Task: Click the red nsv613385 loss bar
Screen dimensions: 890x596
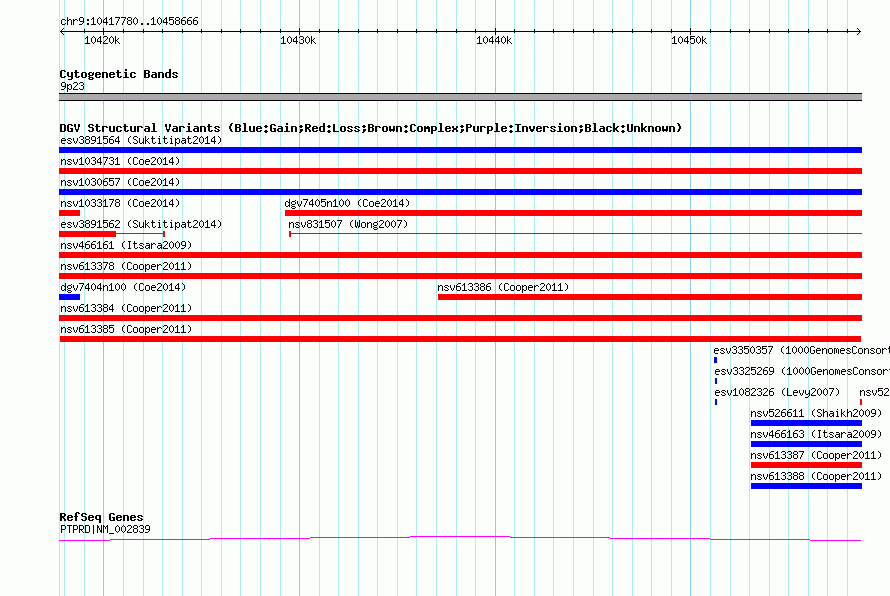Action: (x=460, y=339)
